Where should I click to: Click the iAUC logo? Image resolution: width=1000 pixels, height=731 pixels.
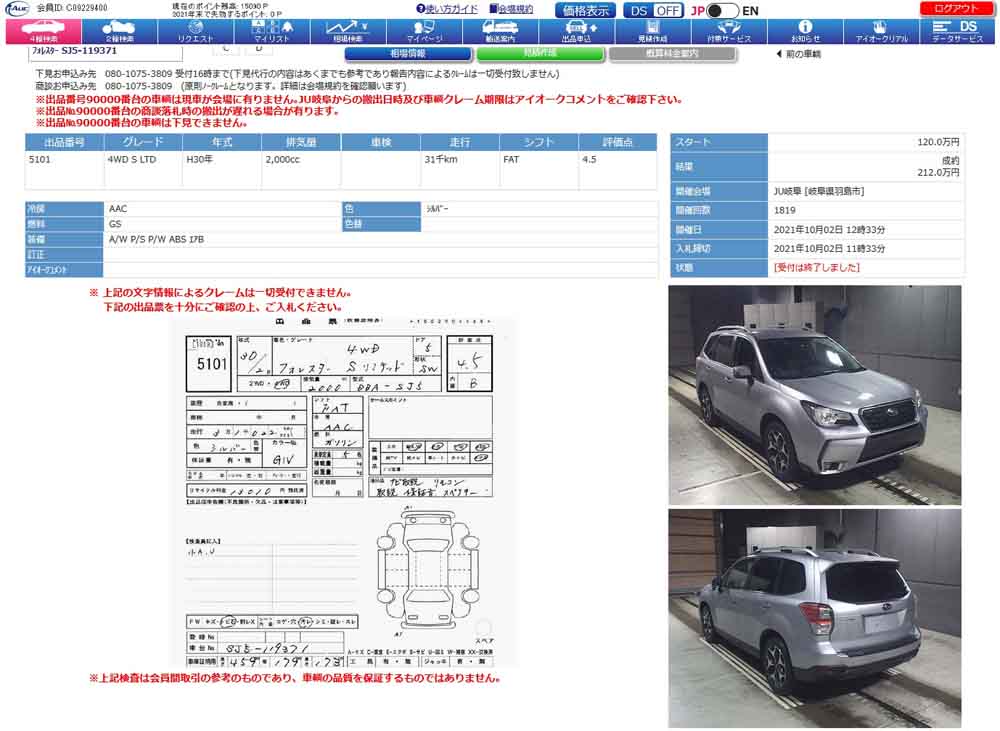(x=17, y=9)
